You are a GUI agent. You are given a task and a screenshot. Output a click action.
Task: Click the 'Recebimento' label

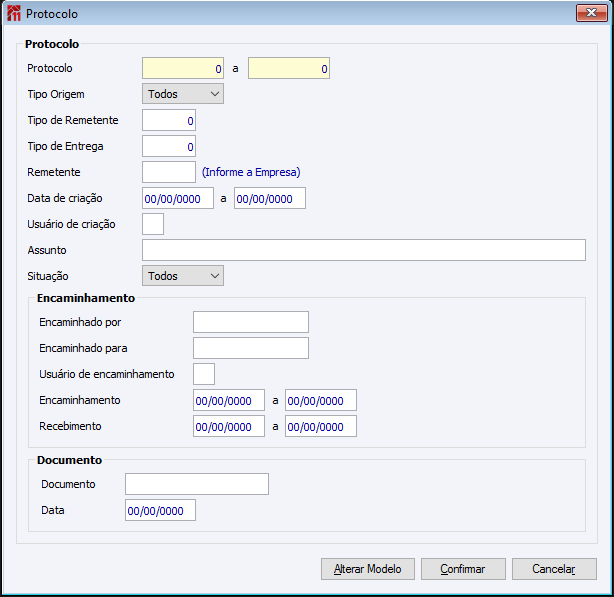70,426
